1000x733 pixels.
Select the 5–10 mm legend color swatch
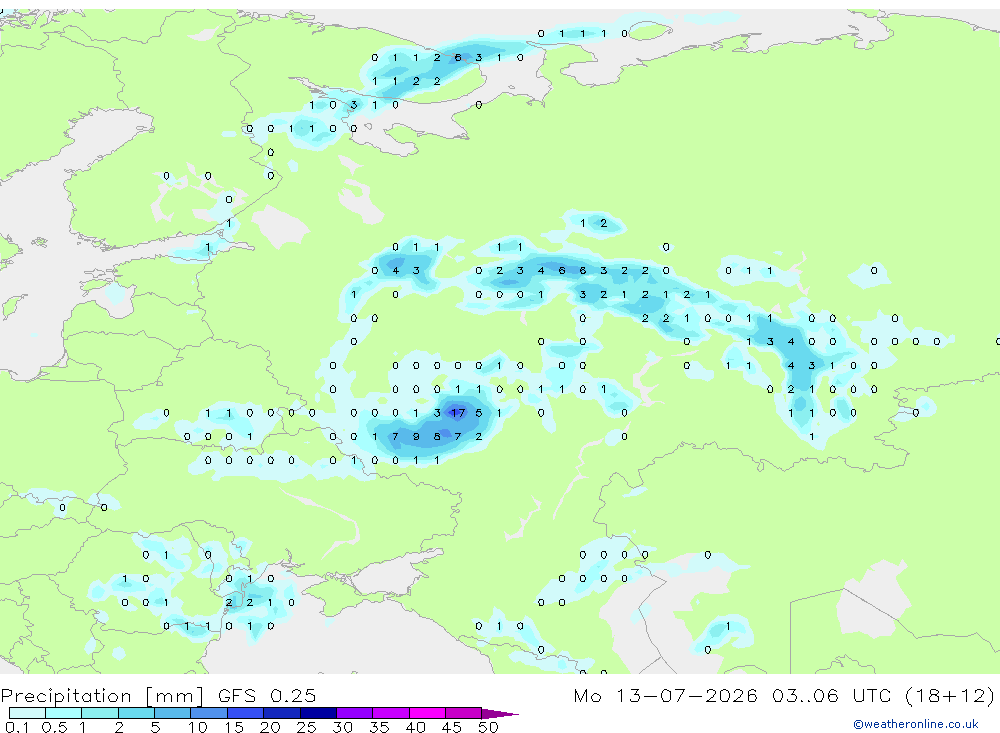[x=173, y=713]
